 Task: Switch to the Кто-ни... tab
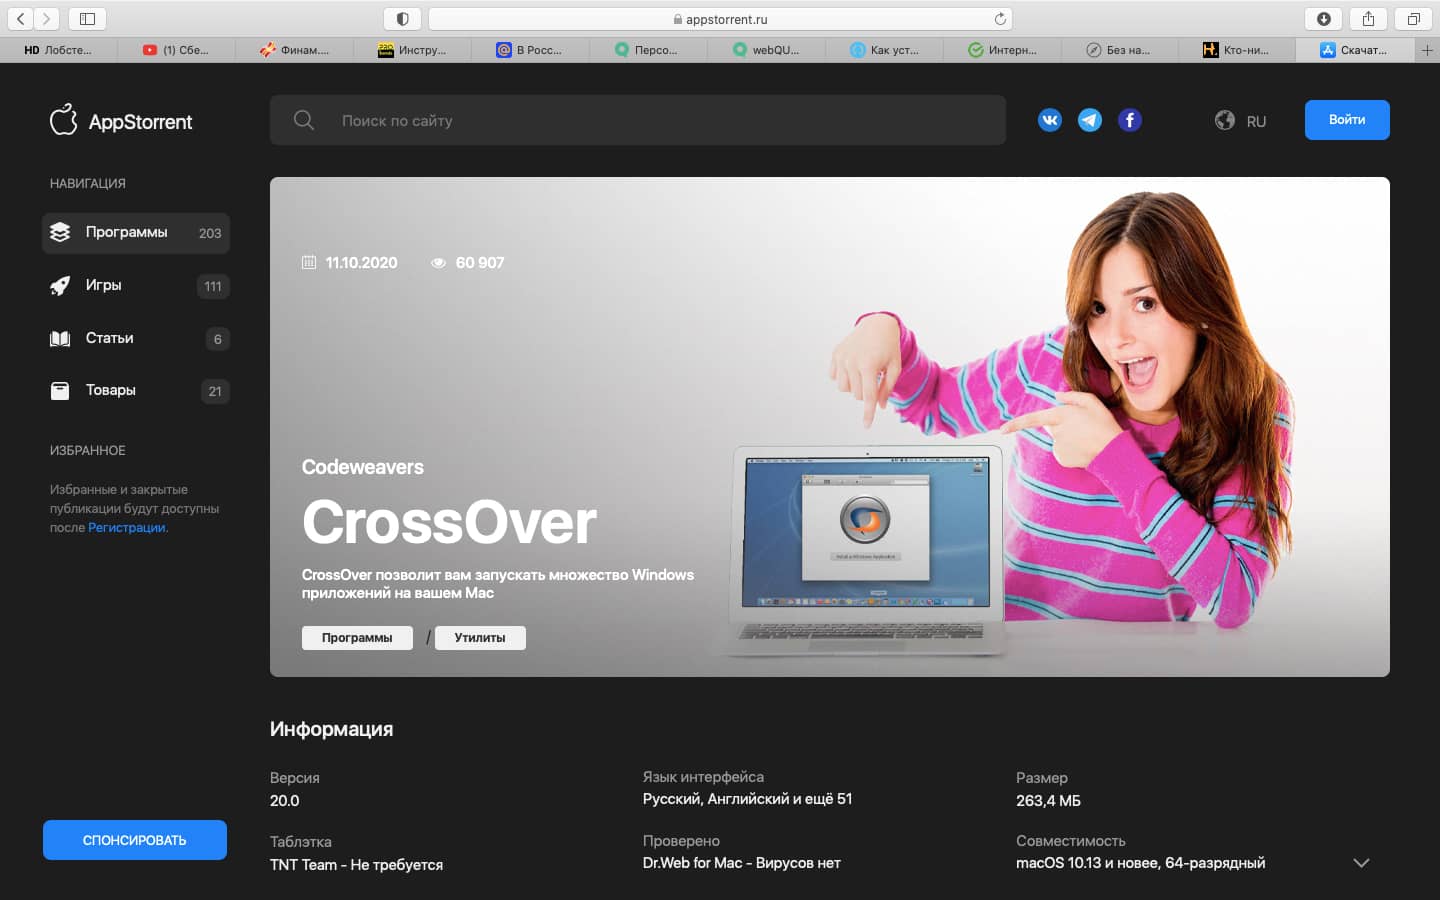(x=1238, y=50)
